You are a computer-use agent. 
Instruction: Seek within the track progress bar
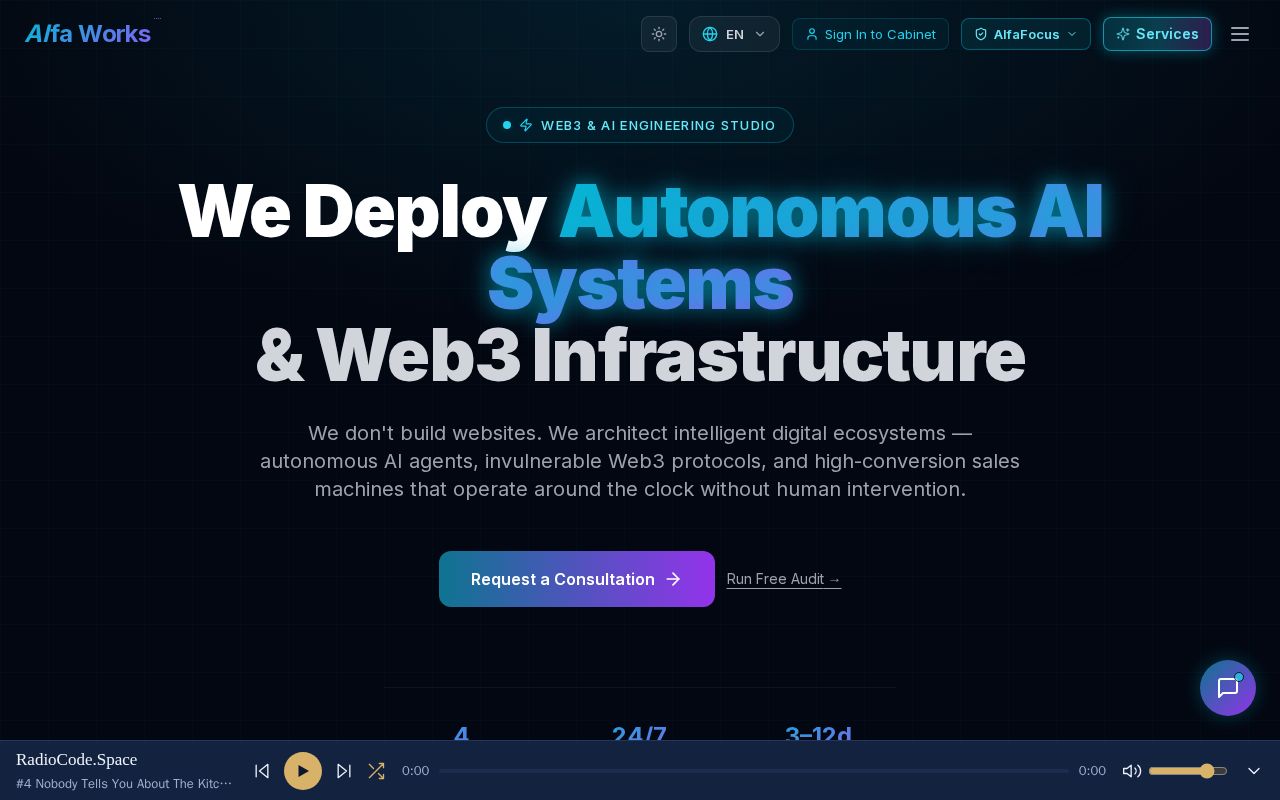click(754, 771)
